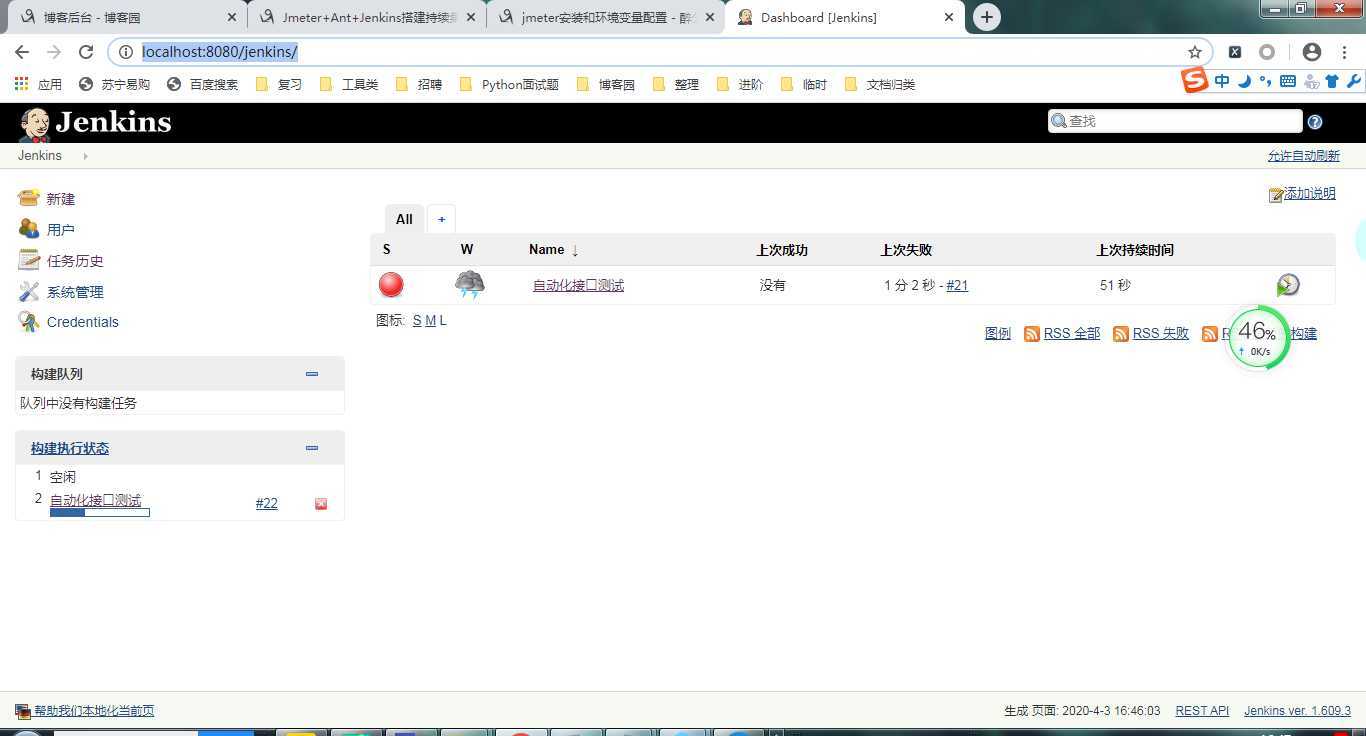Open the 工具类 bookmark folder

[348, 85]
